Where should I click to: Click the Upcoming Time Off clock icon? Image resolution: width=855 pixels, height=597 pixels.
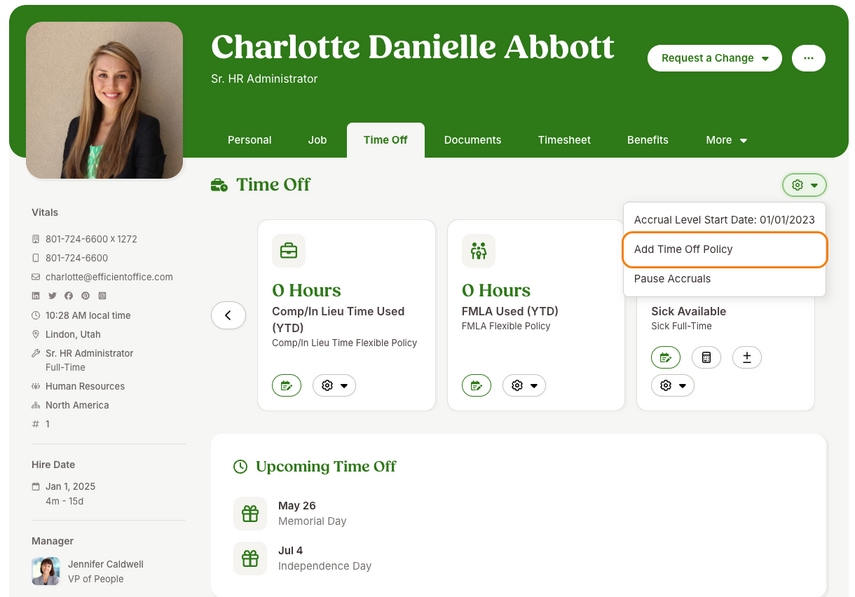240,467
